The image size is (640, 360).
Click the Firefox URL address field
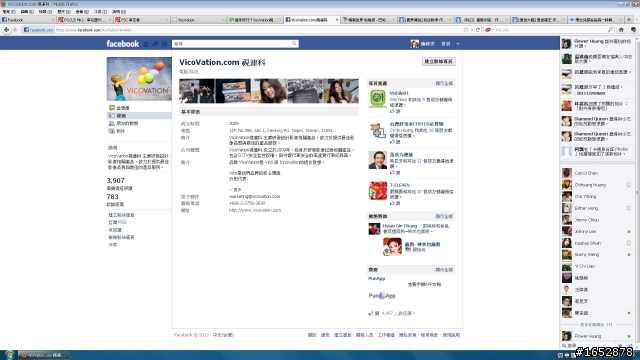click(x=259, y=30)
